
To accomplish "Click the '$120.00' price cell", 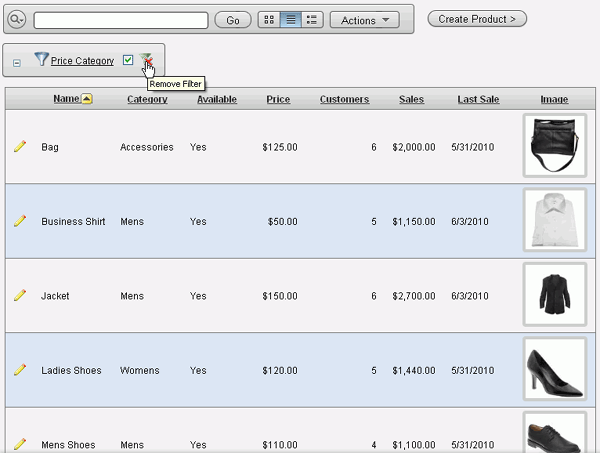I will [280, 370].
